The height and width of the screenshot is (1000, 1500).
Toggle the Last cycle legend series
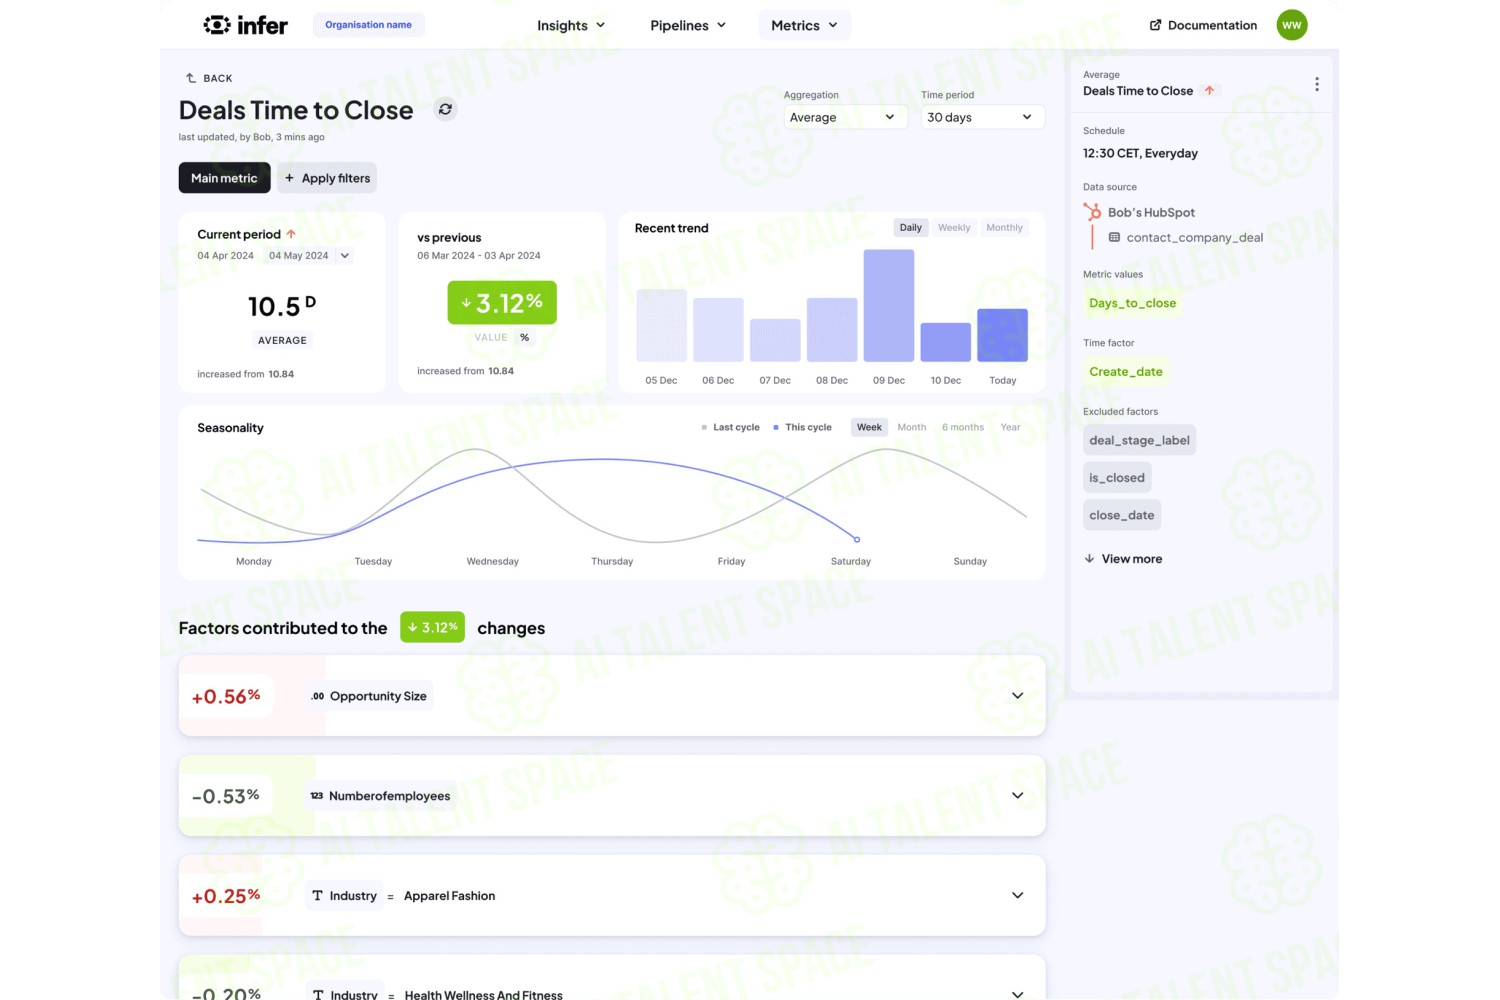coord(731,427)
